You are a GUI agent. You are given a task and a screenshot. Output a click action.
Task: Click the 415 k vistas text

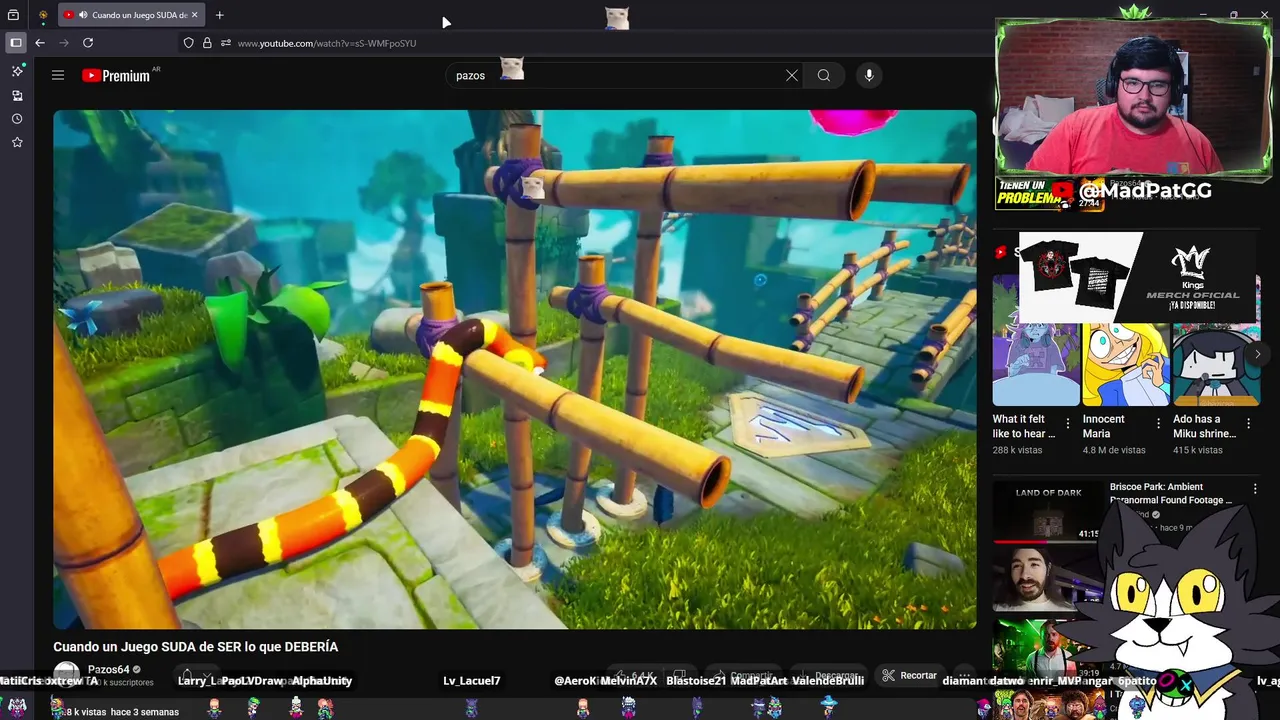1198,450
